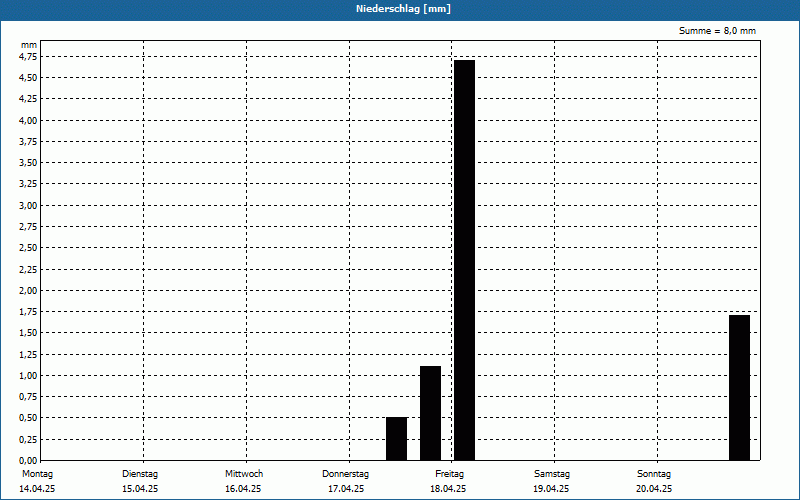This screenshot has height=500, width=800.
Task: Select the 0,50 mm Donnerstag bar
Action: [x=396, y=439]
